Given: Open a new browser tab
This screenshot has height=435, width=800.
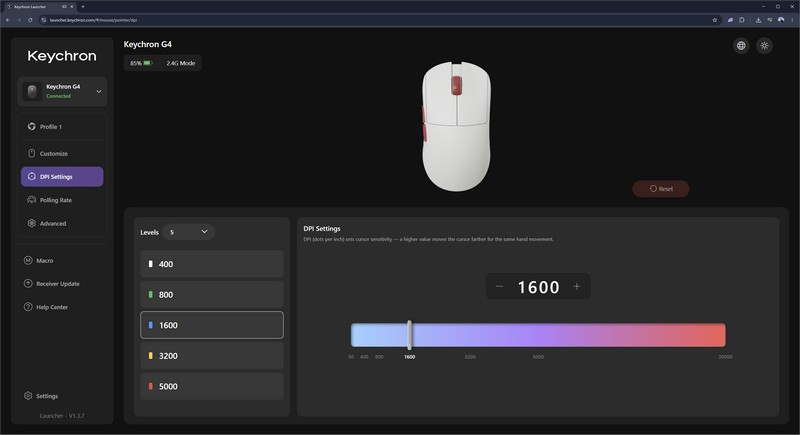Looking at the screenshot, I should click(x=83, y=7).
